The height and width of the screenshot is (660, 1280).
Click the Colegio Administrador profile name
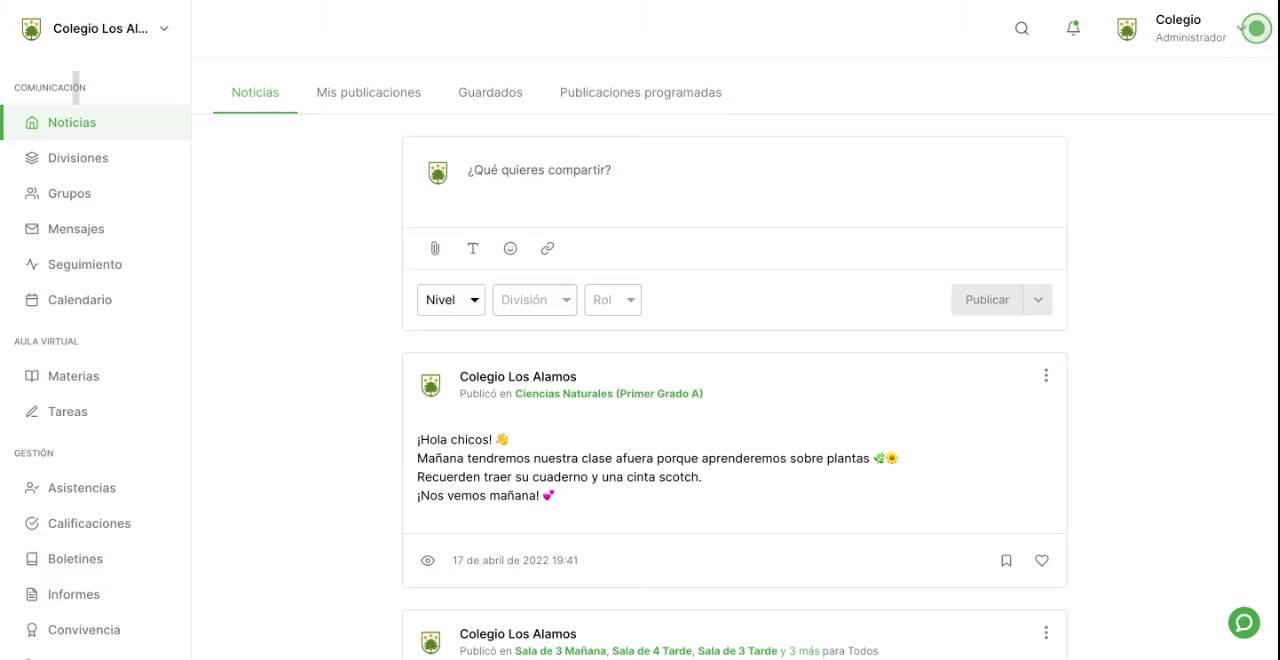point(1190,28)
